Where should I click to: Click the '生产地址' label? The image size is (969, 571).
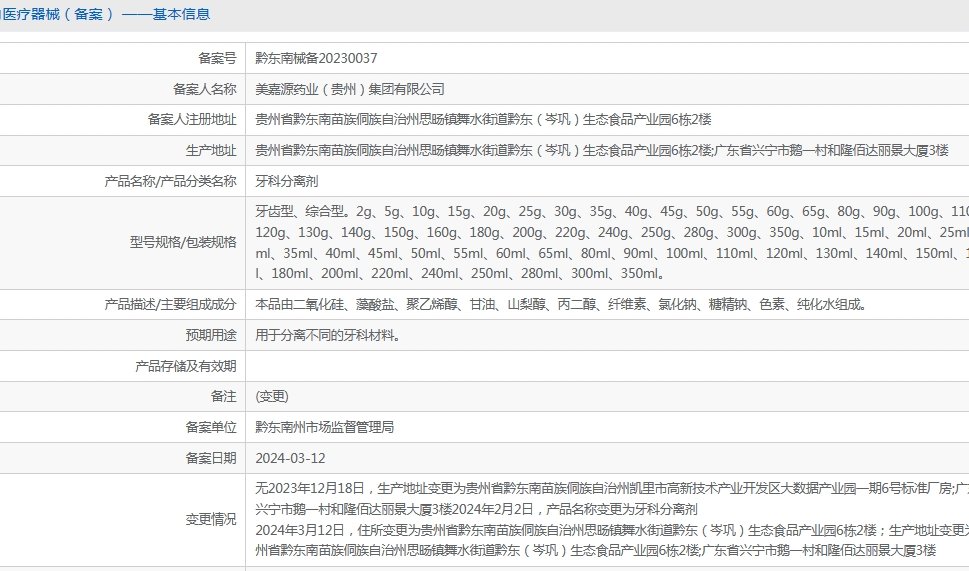211,150
